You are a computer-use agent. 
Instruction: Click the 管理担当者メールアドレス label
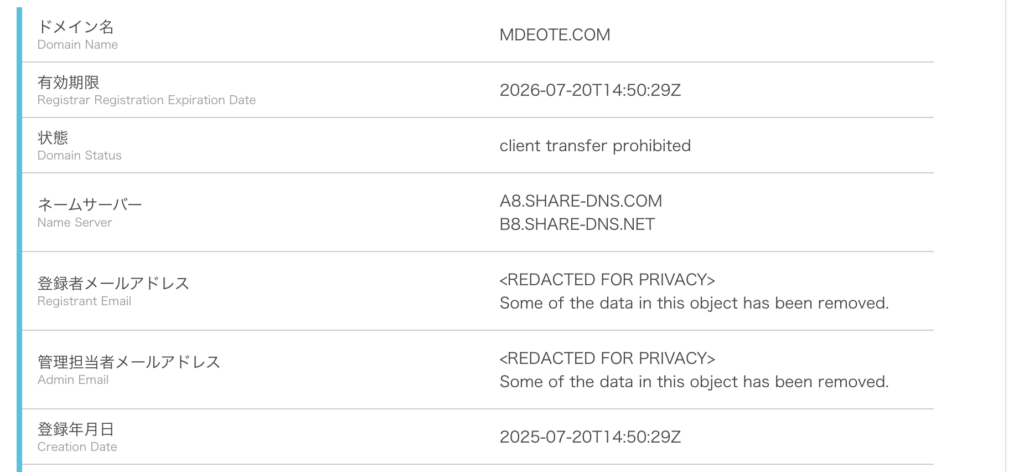coord(129,362)
